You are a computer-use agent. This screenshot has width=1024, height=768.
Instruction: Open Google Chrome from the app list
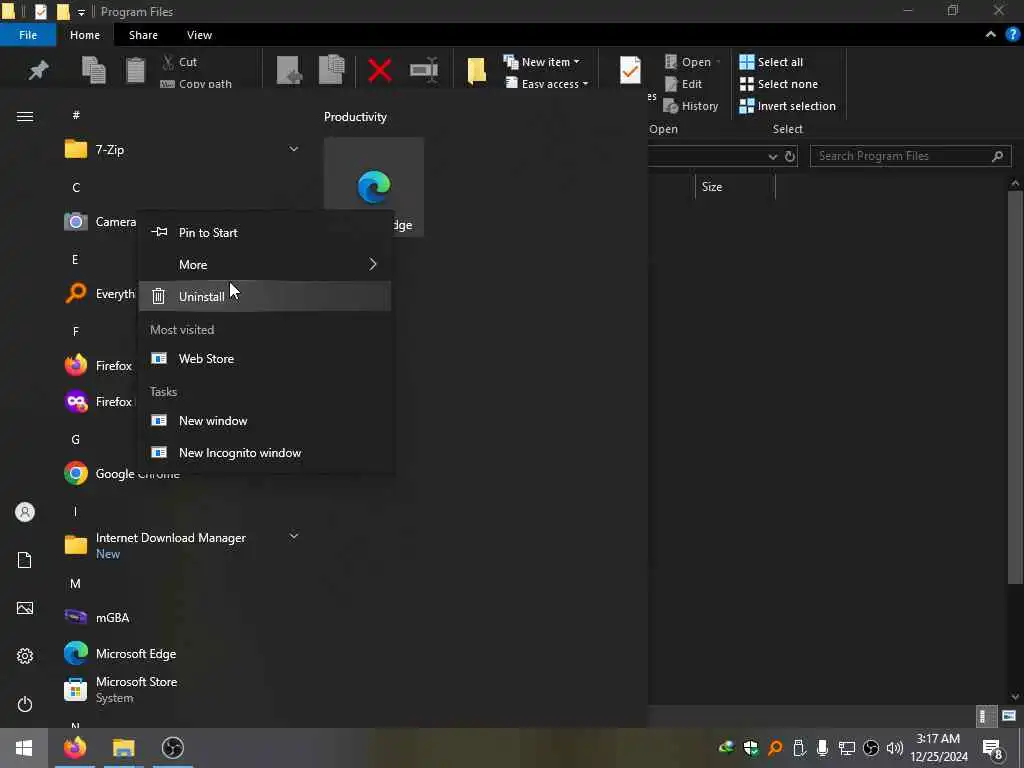(121, 473)
